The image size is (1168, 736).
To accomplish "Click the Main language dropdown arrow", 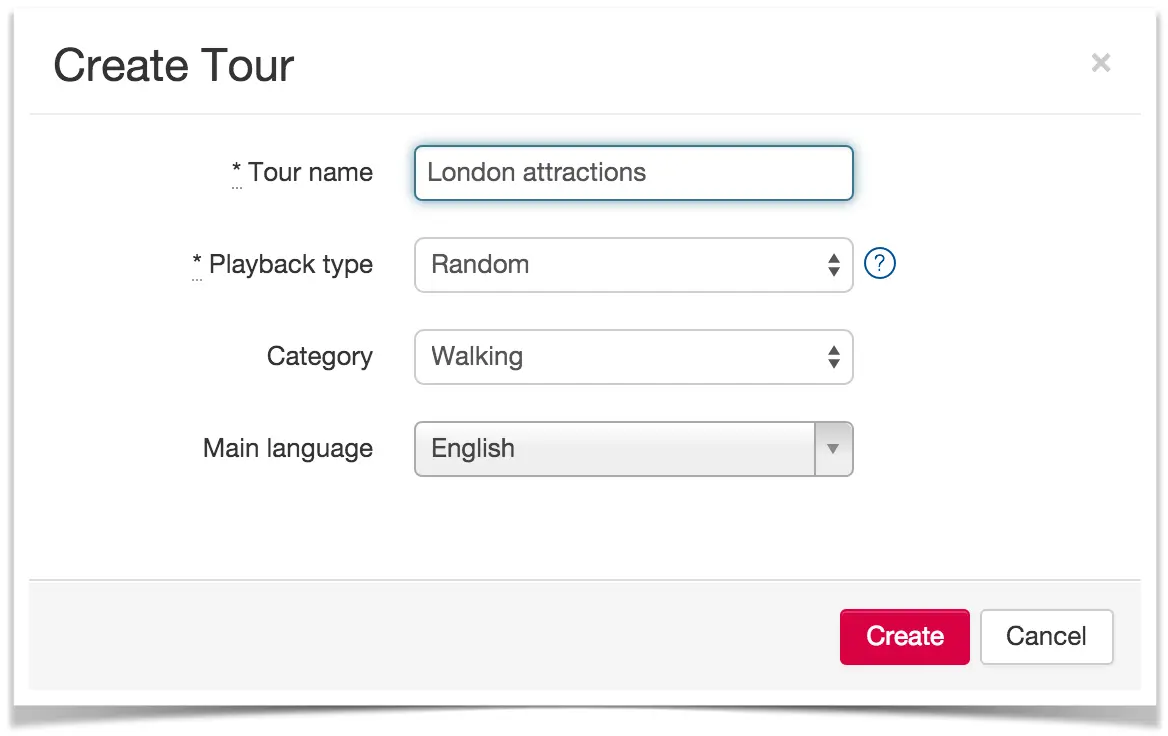I will click(834, 449).
